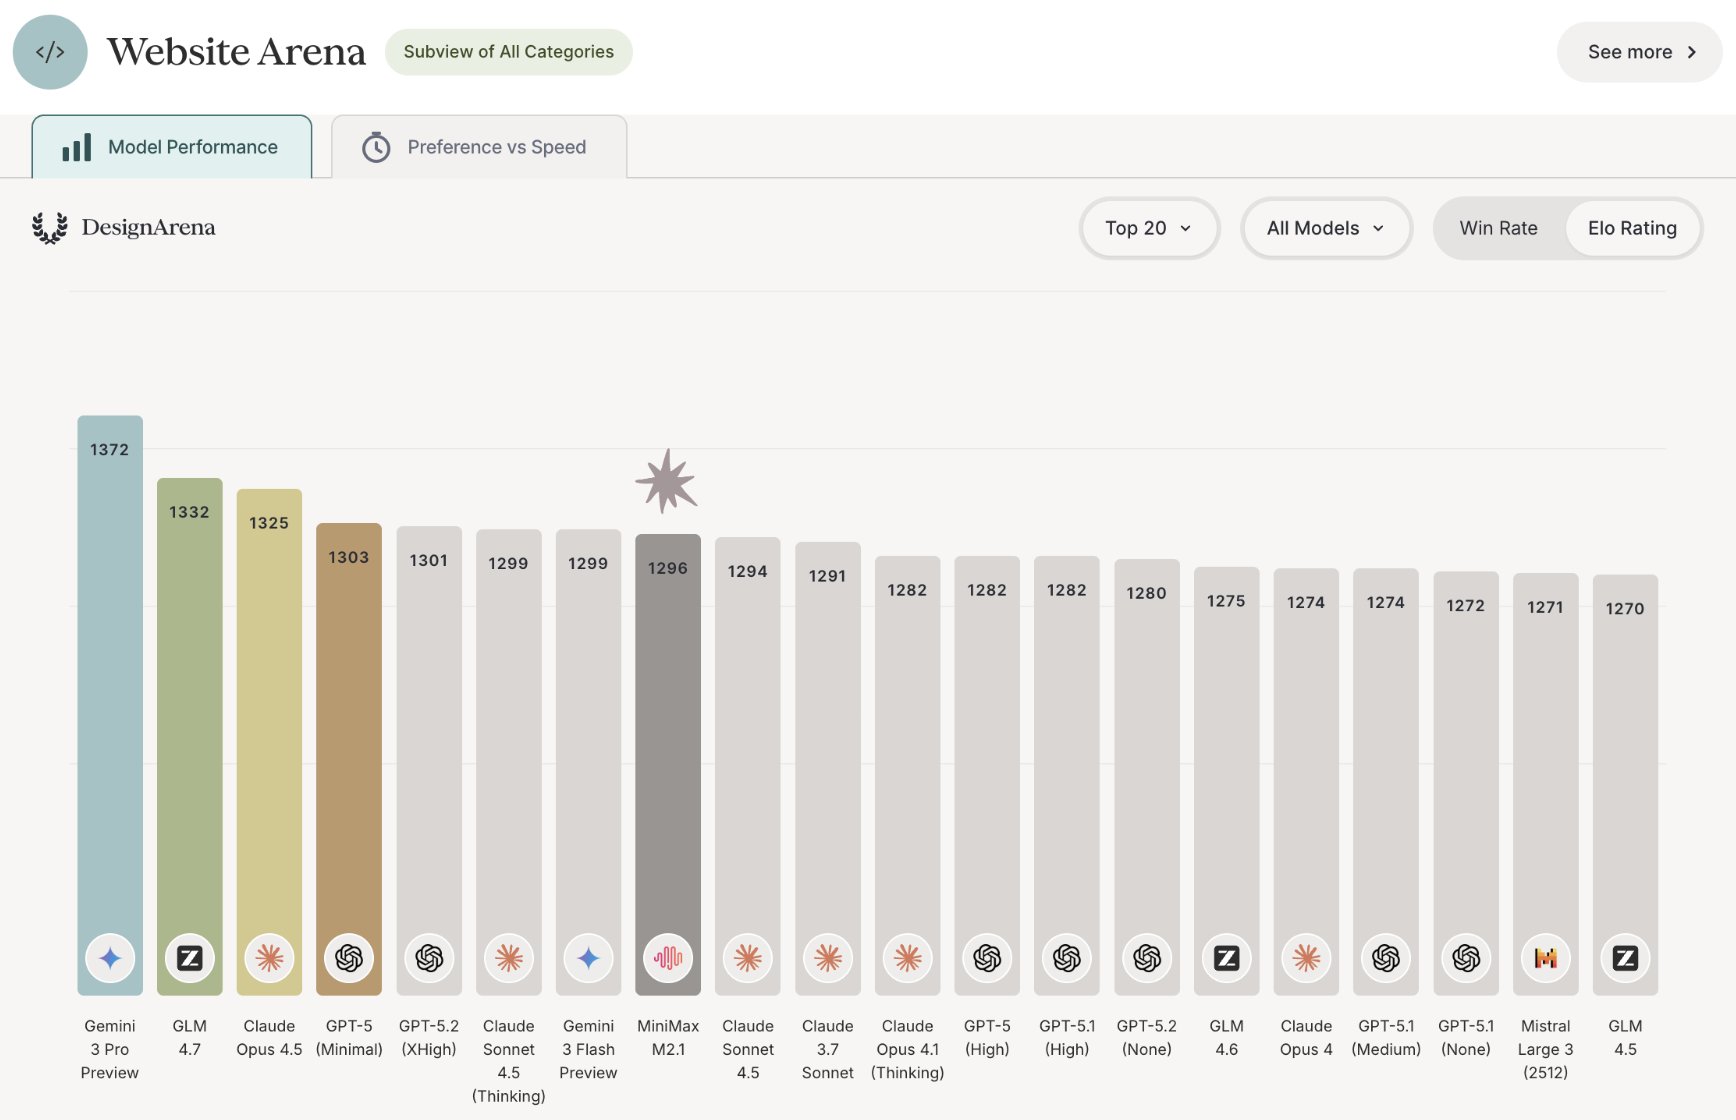Switch to Preference vs Speed tab
Screen dimensions: 1736x1120
[478, 147]
